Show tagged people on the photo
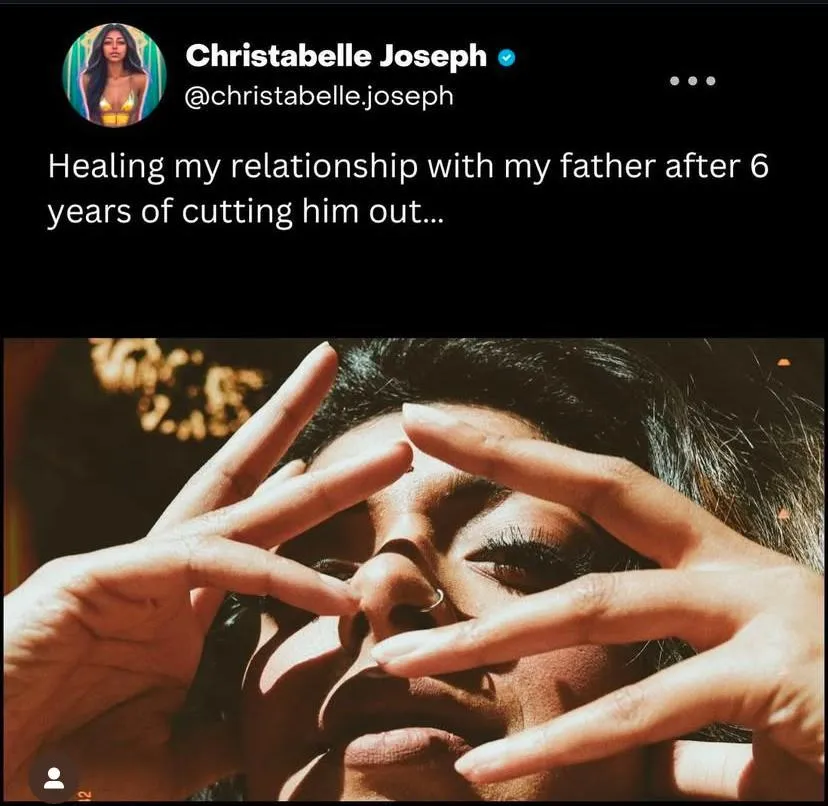This screenshot has width=828, height=806. (x=53, y=778)
